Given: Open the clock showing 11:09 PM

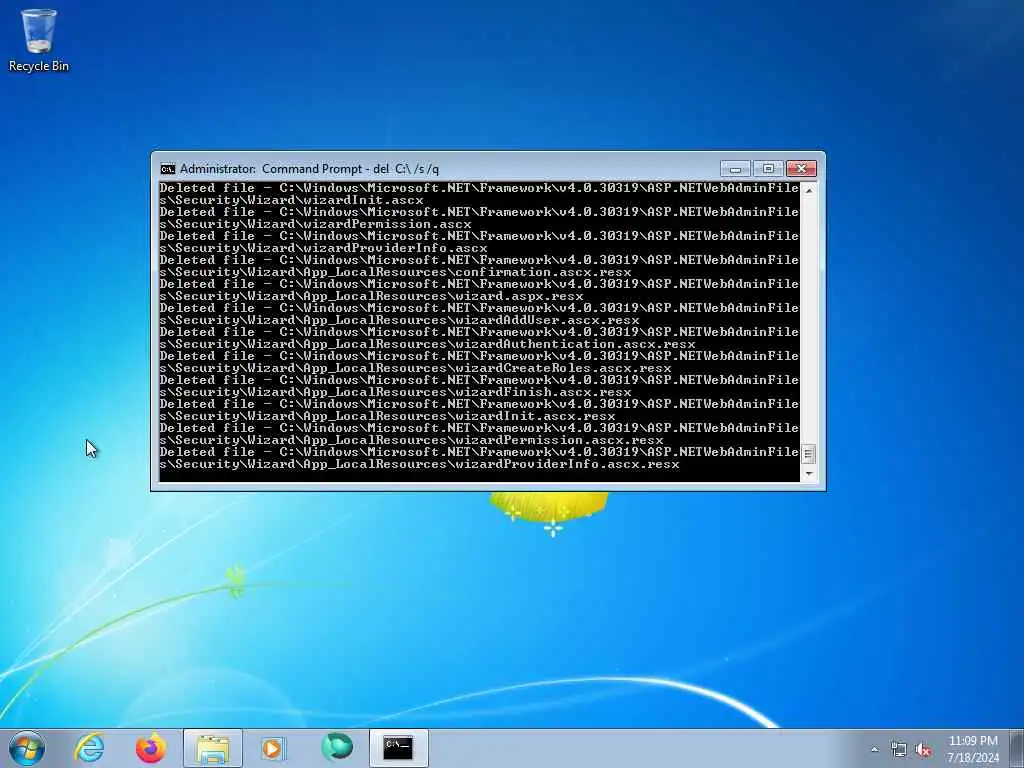Looking at the screenshot, I should tap(973, 749).
